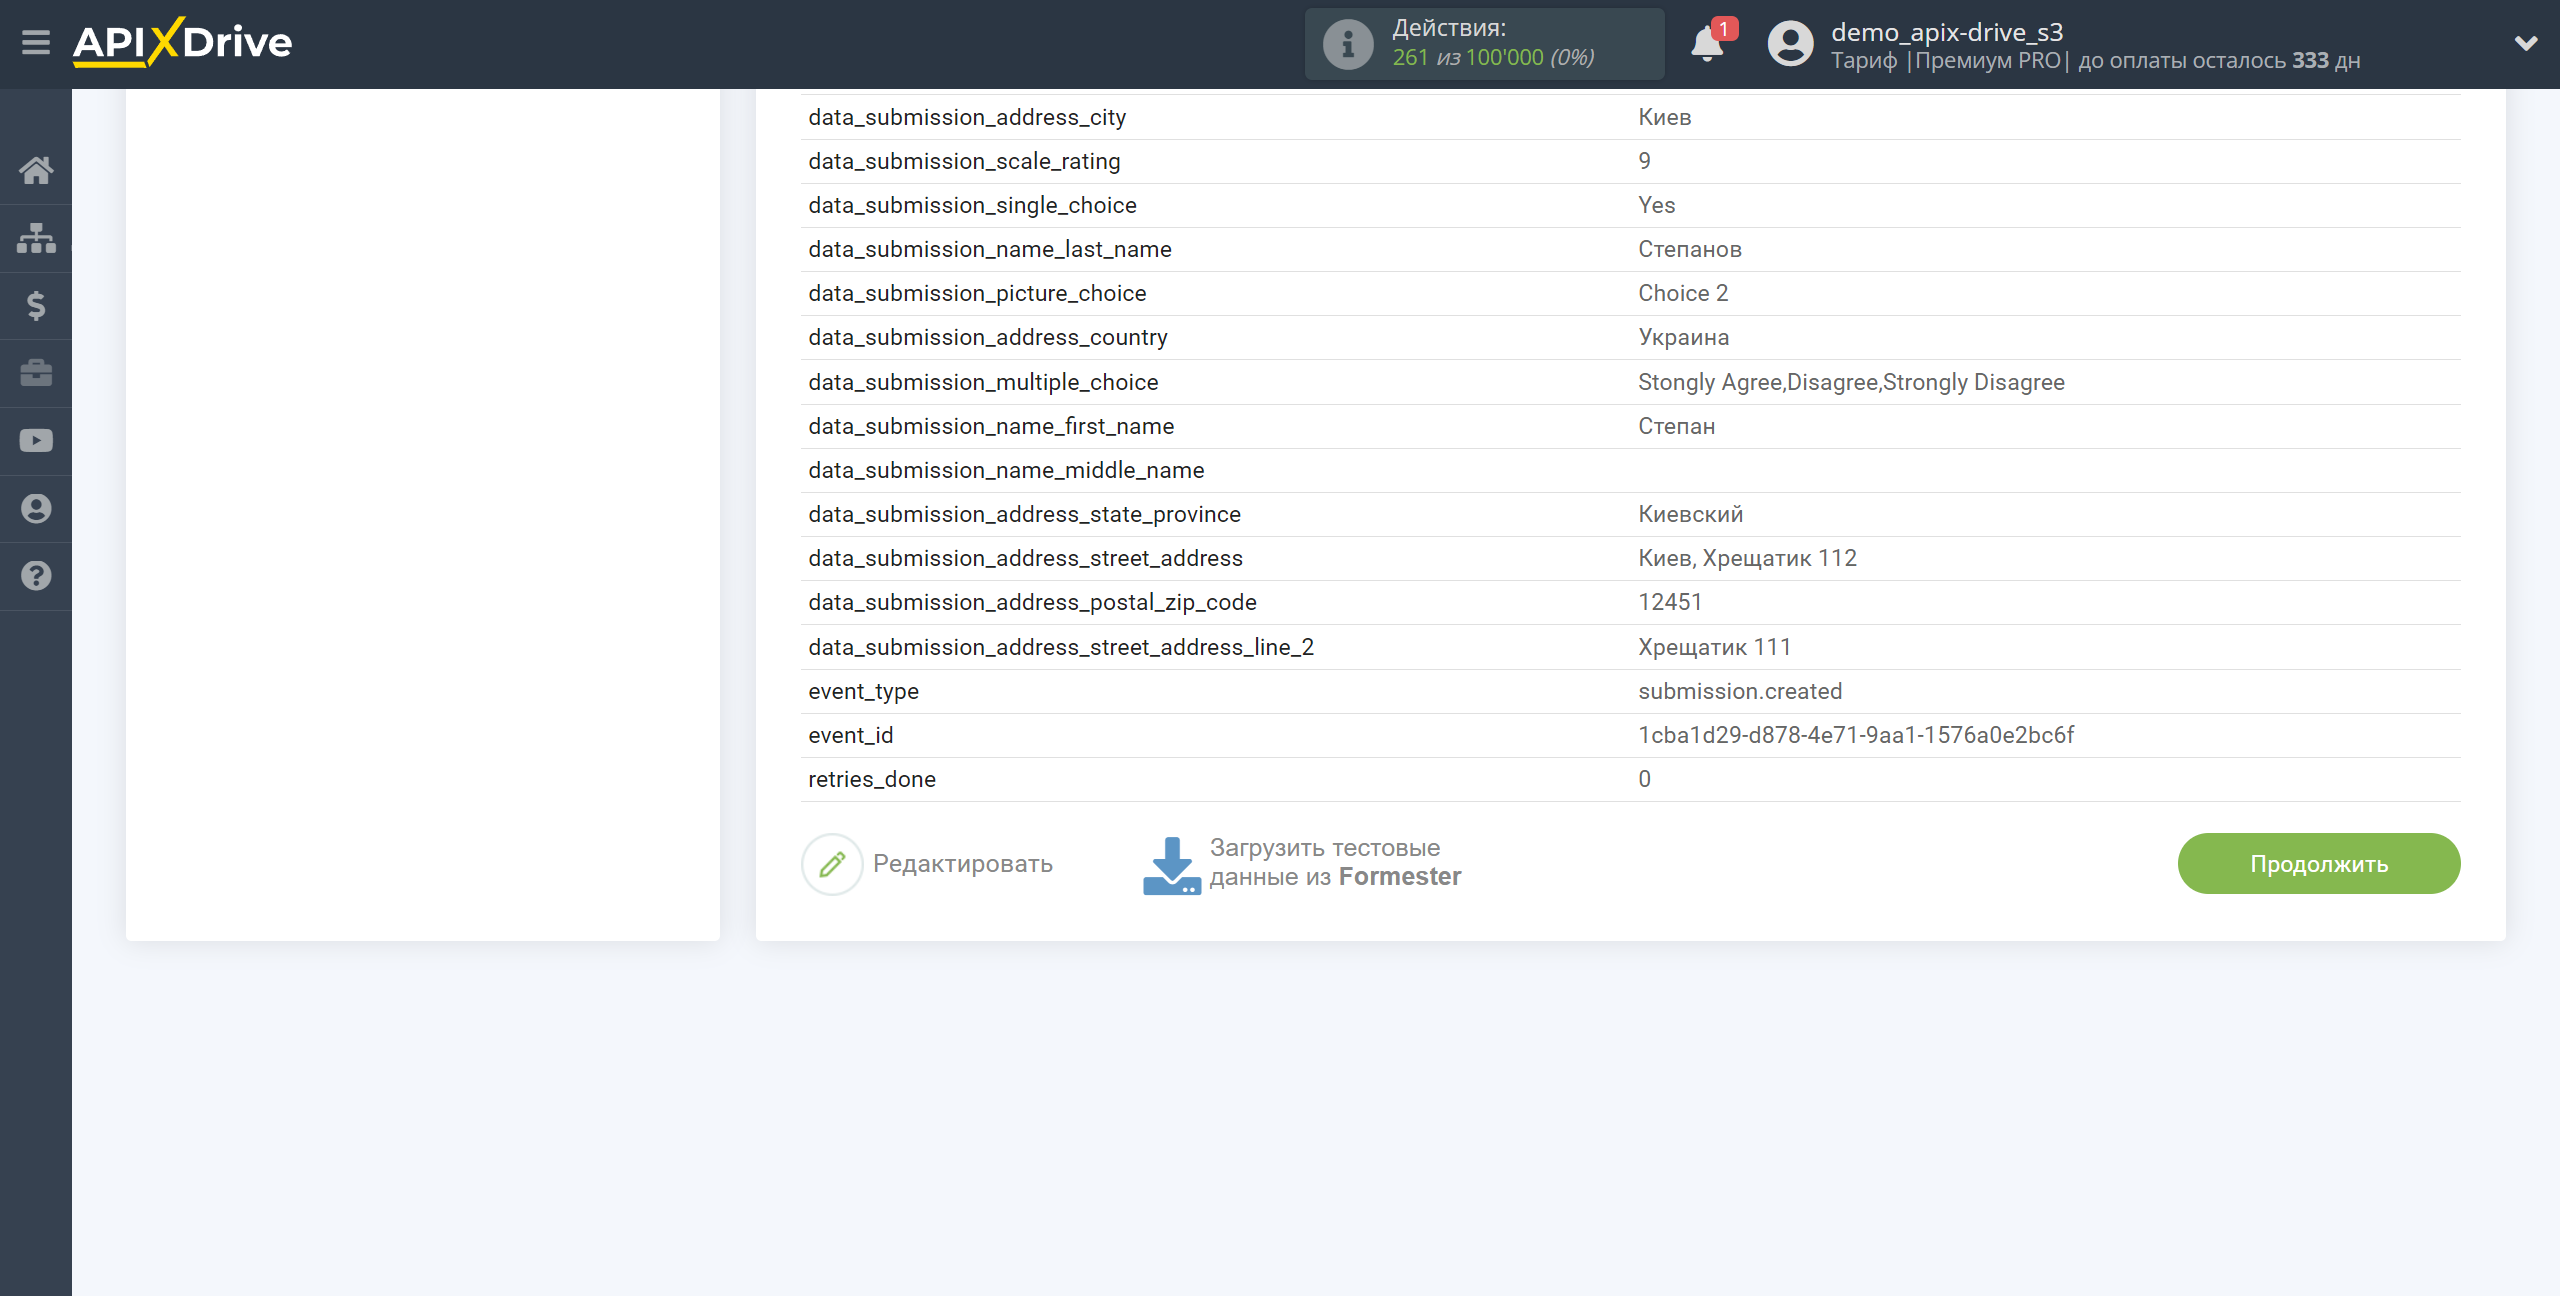Load test data from Formester

click(1335, 863)
